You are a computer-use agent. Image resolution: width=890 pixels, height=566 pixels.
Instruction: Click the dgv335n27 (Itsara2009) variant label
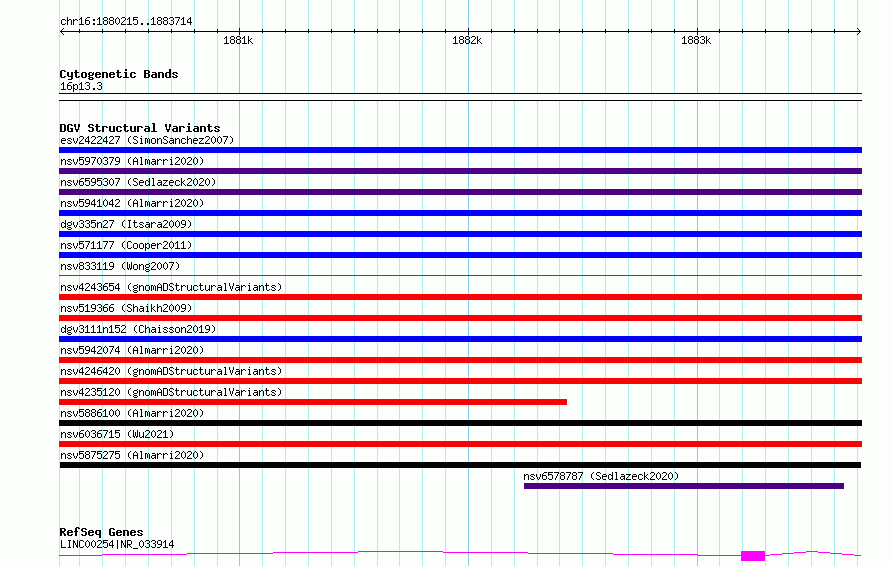(x=126, y=224)
